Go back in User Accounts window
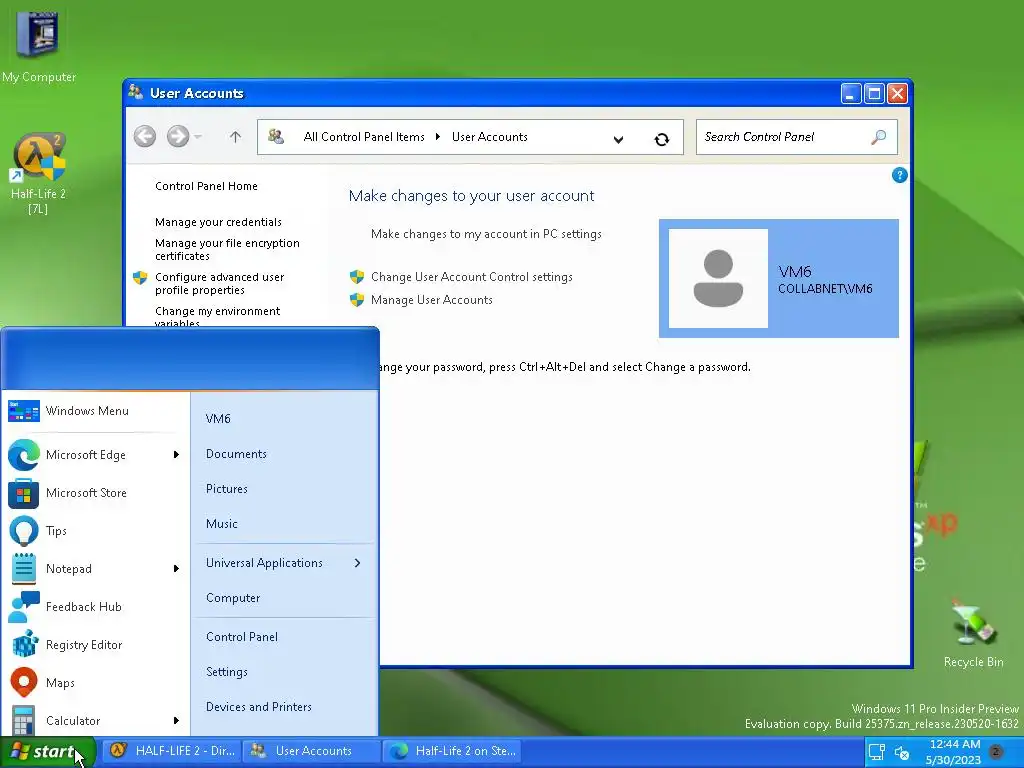This screenshot has width=1024, height=768. tap(145, 136)
